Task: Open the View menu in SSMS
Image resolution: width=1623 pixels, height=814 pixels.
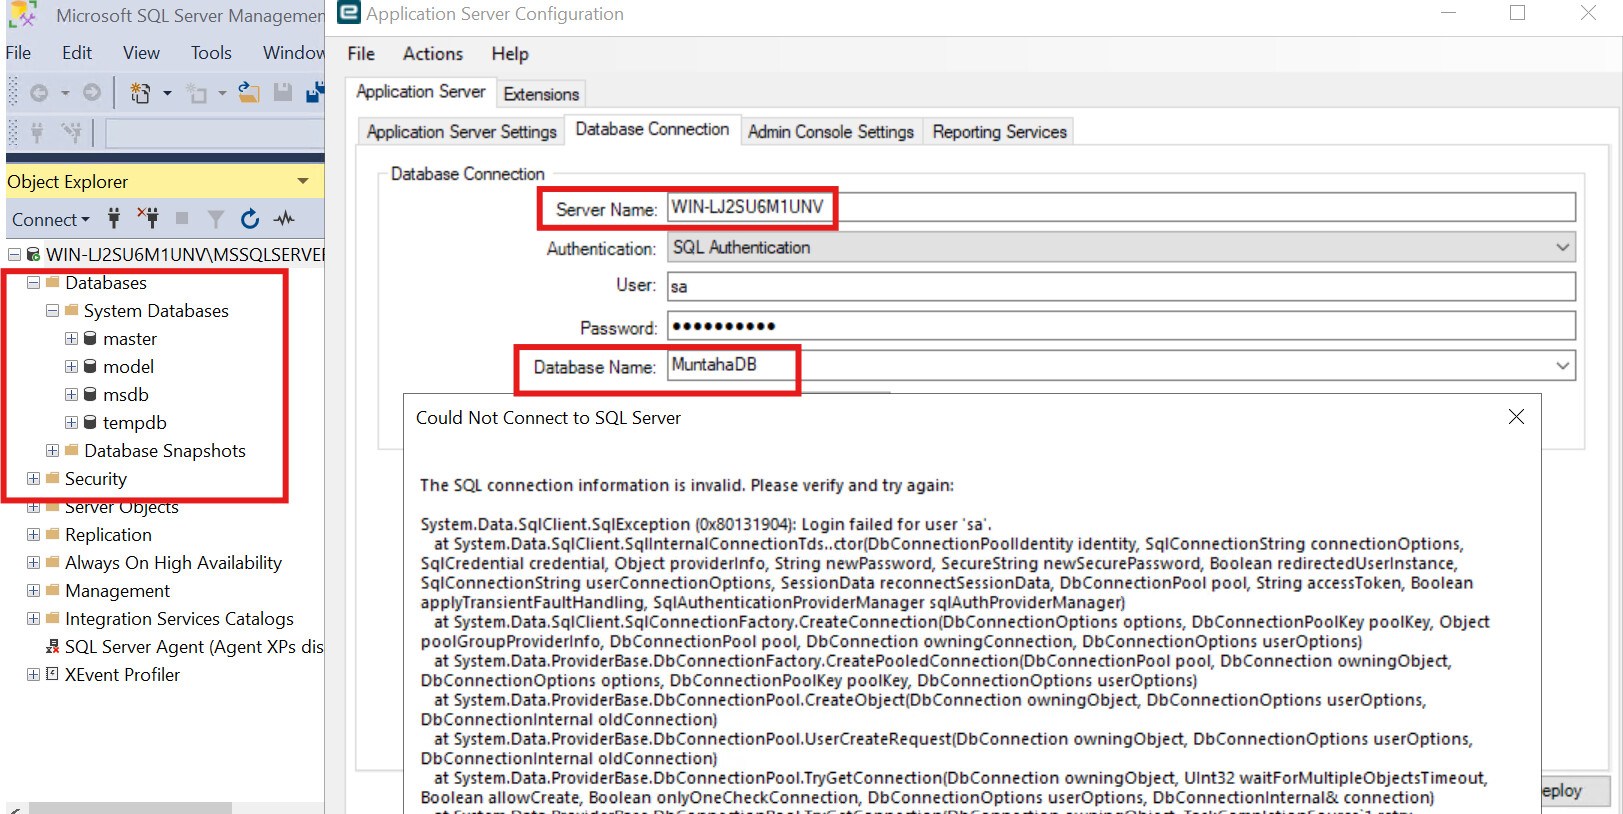Action: point(141,53)
